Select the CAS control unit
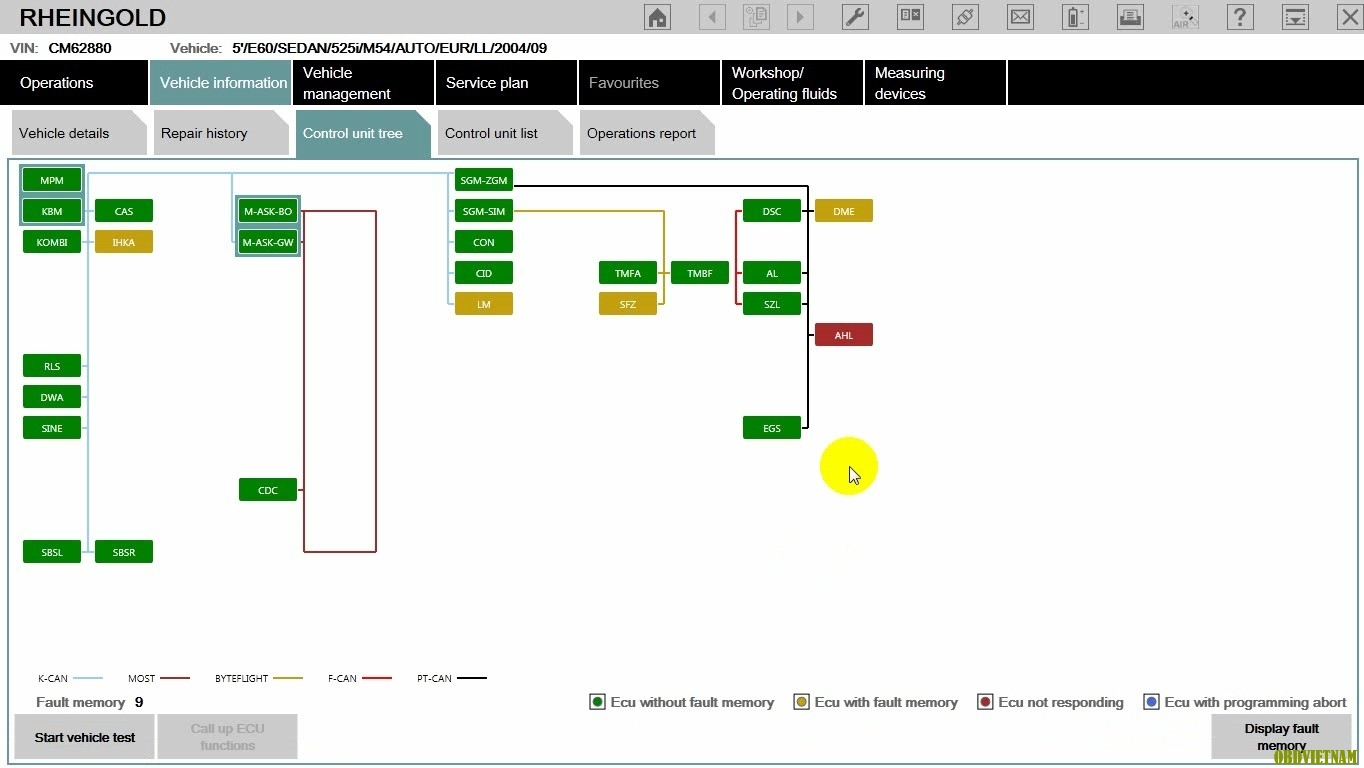 click(x=124, y=212)
